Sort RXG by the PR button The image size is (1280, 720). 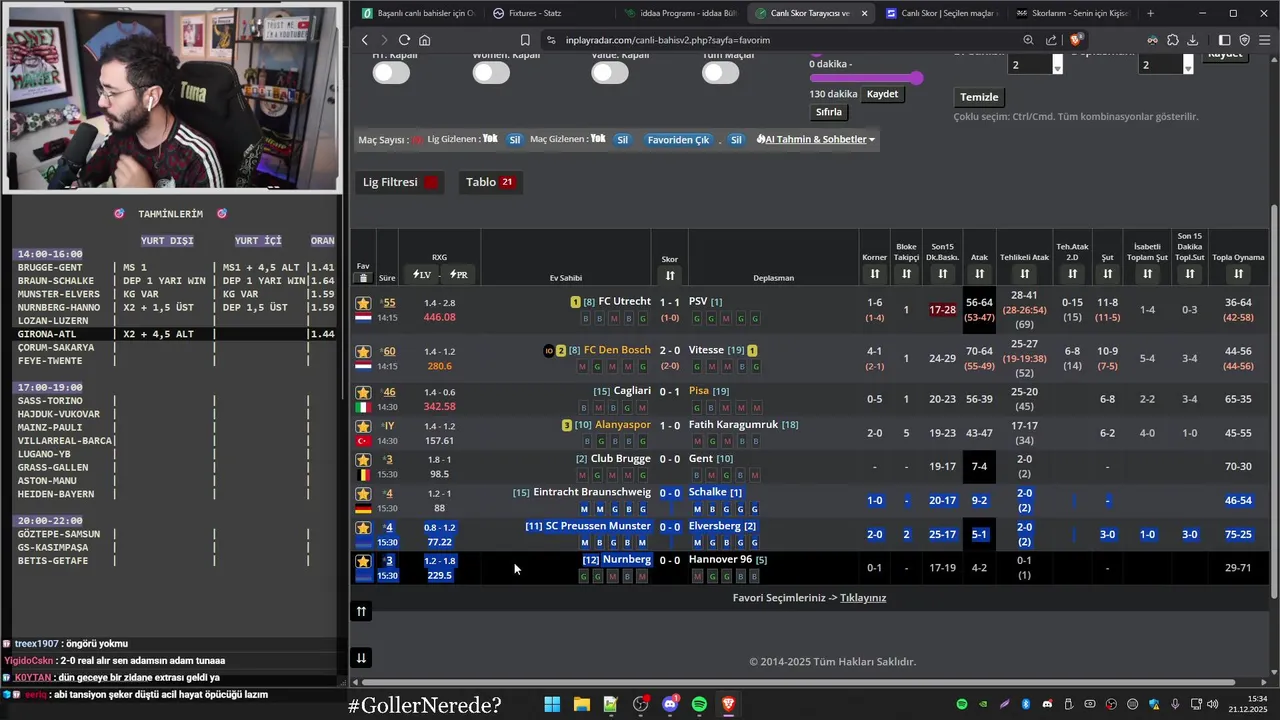(x=459, y=275)
